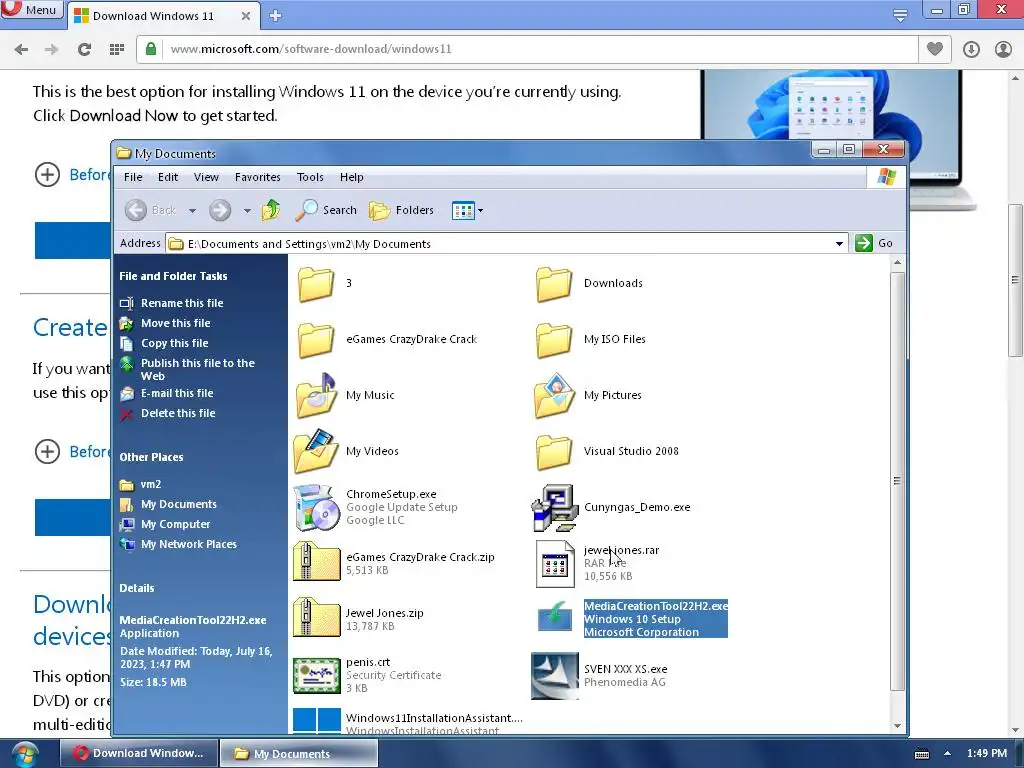Add page to bookmarks heart icon
This screenshot has width=1024, height=768.
pos(935,49)
